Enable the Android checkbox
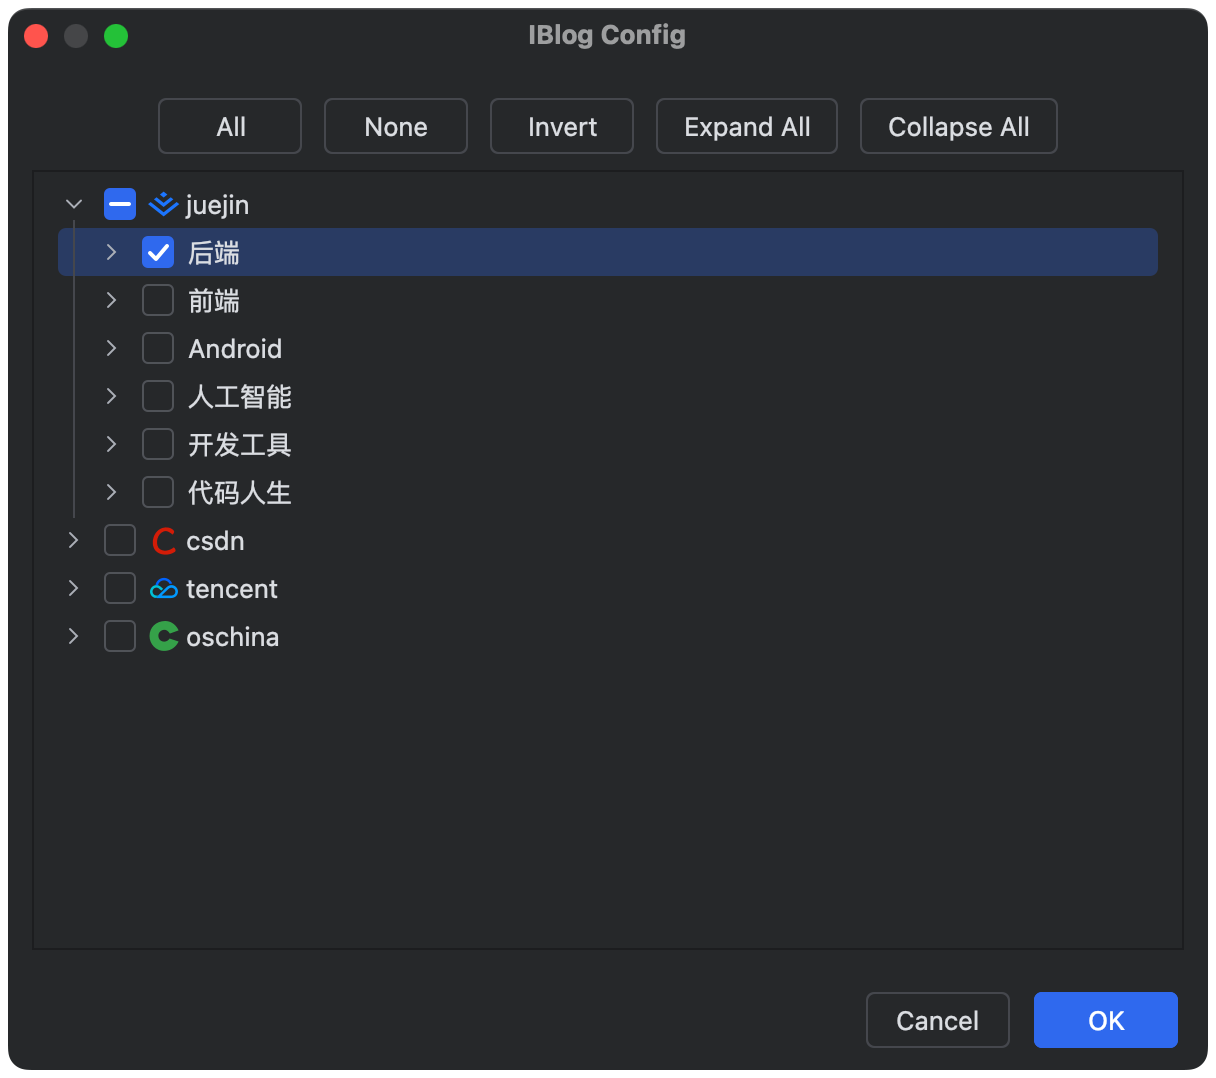The image size is (1216, 1078). pos(158,349)
